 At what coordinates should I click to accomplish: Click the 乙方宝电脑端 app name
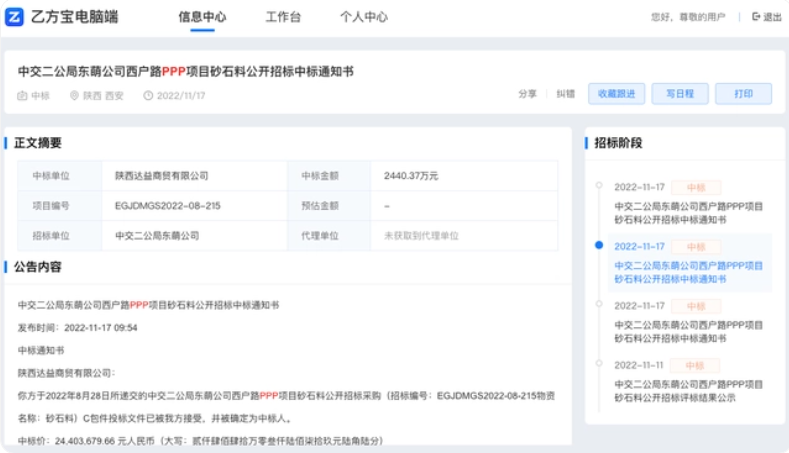(x=74, y=17)
